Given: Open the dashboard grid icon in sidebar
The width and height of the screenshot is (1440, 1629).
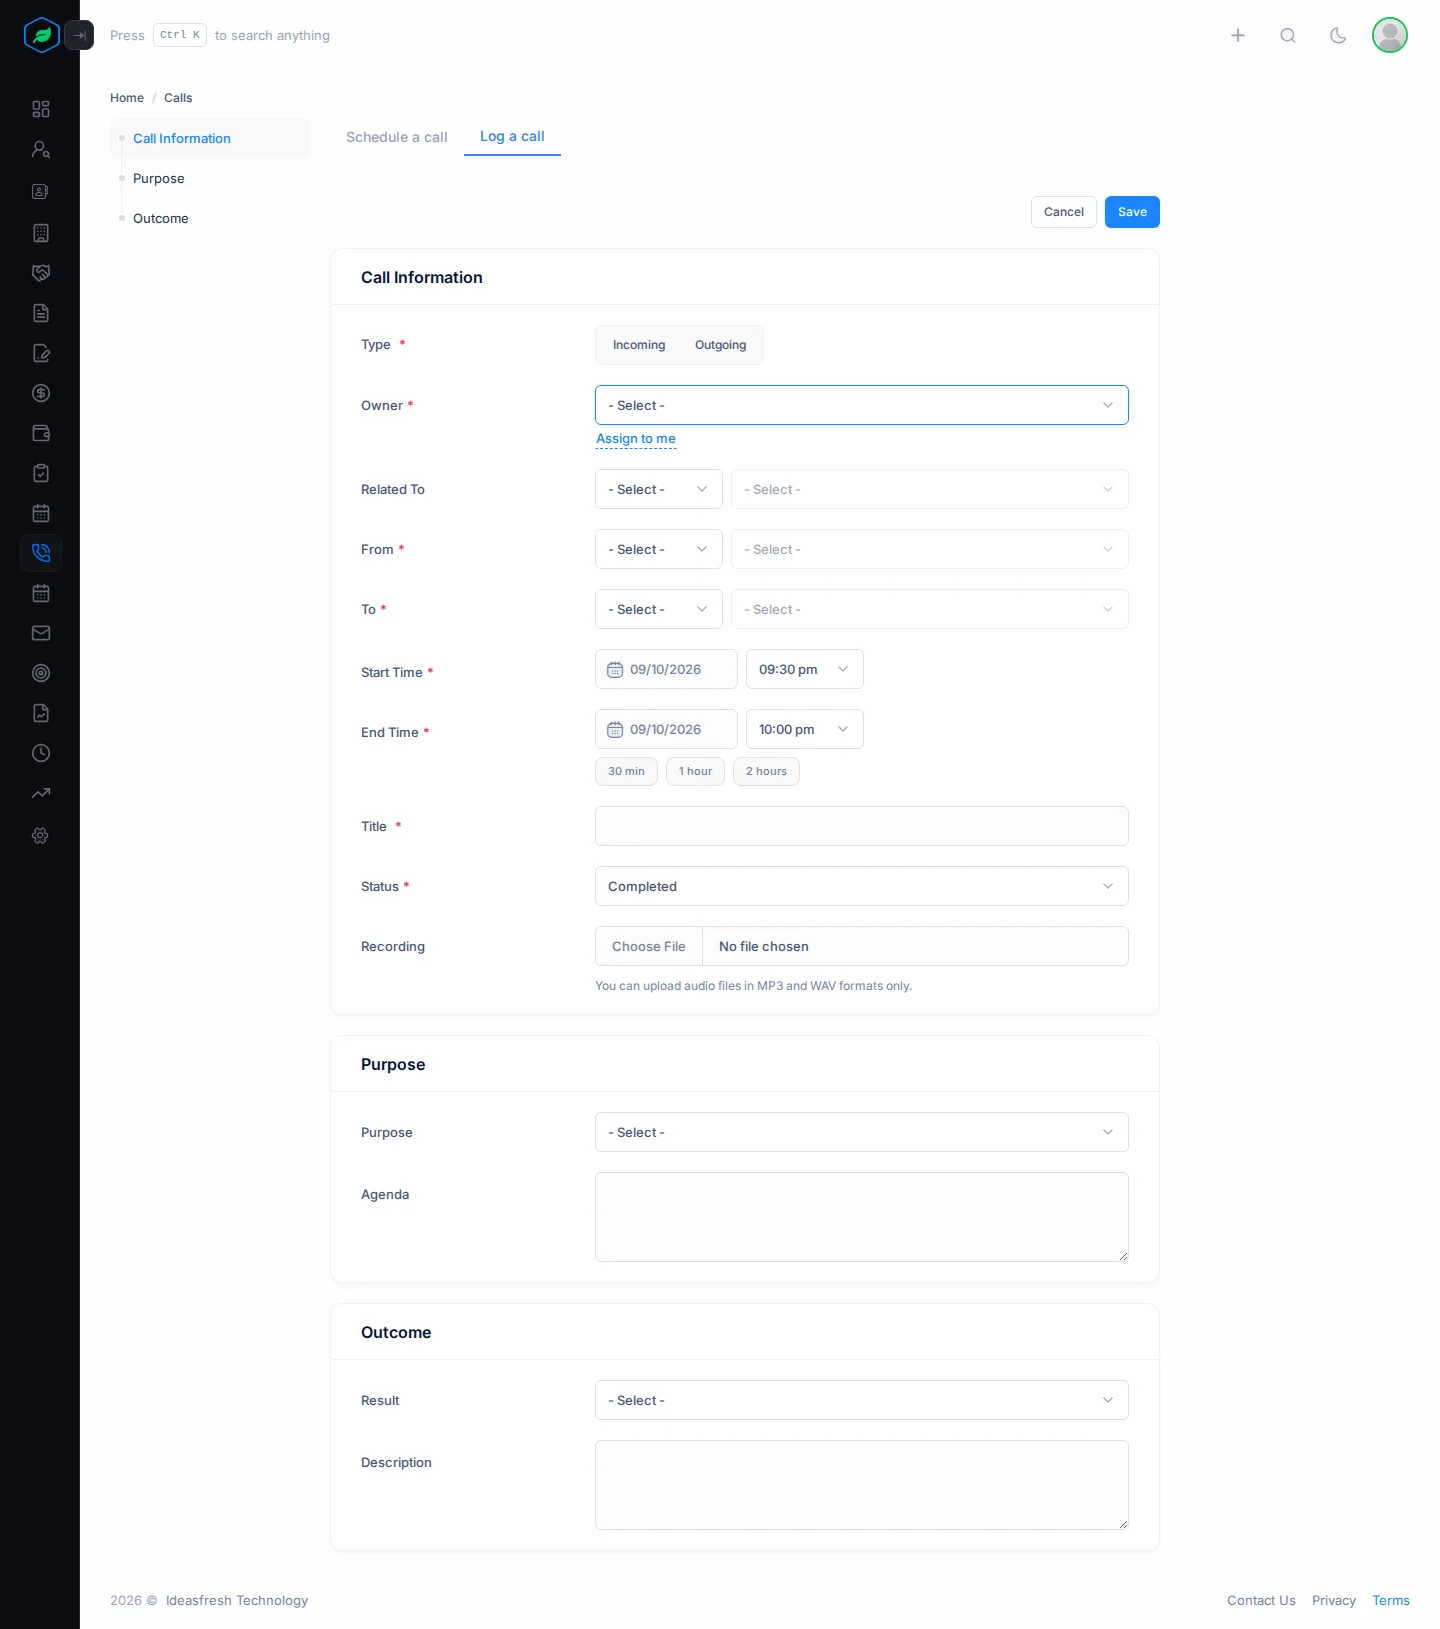Looking at the screenshot, I should point(41,109).
